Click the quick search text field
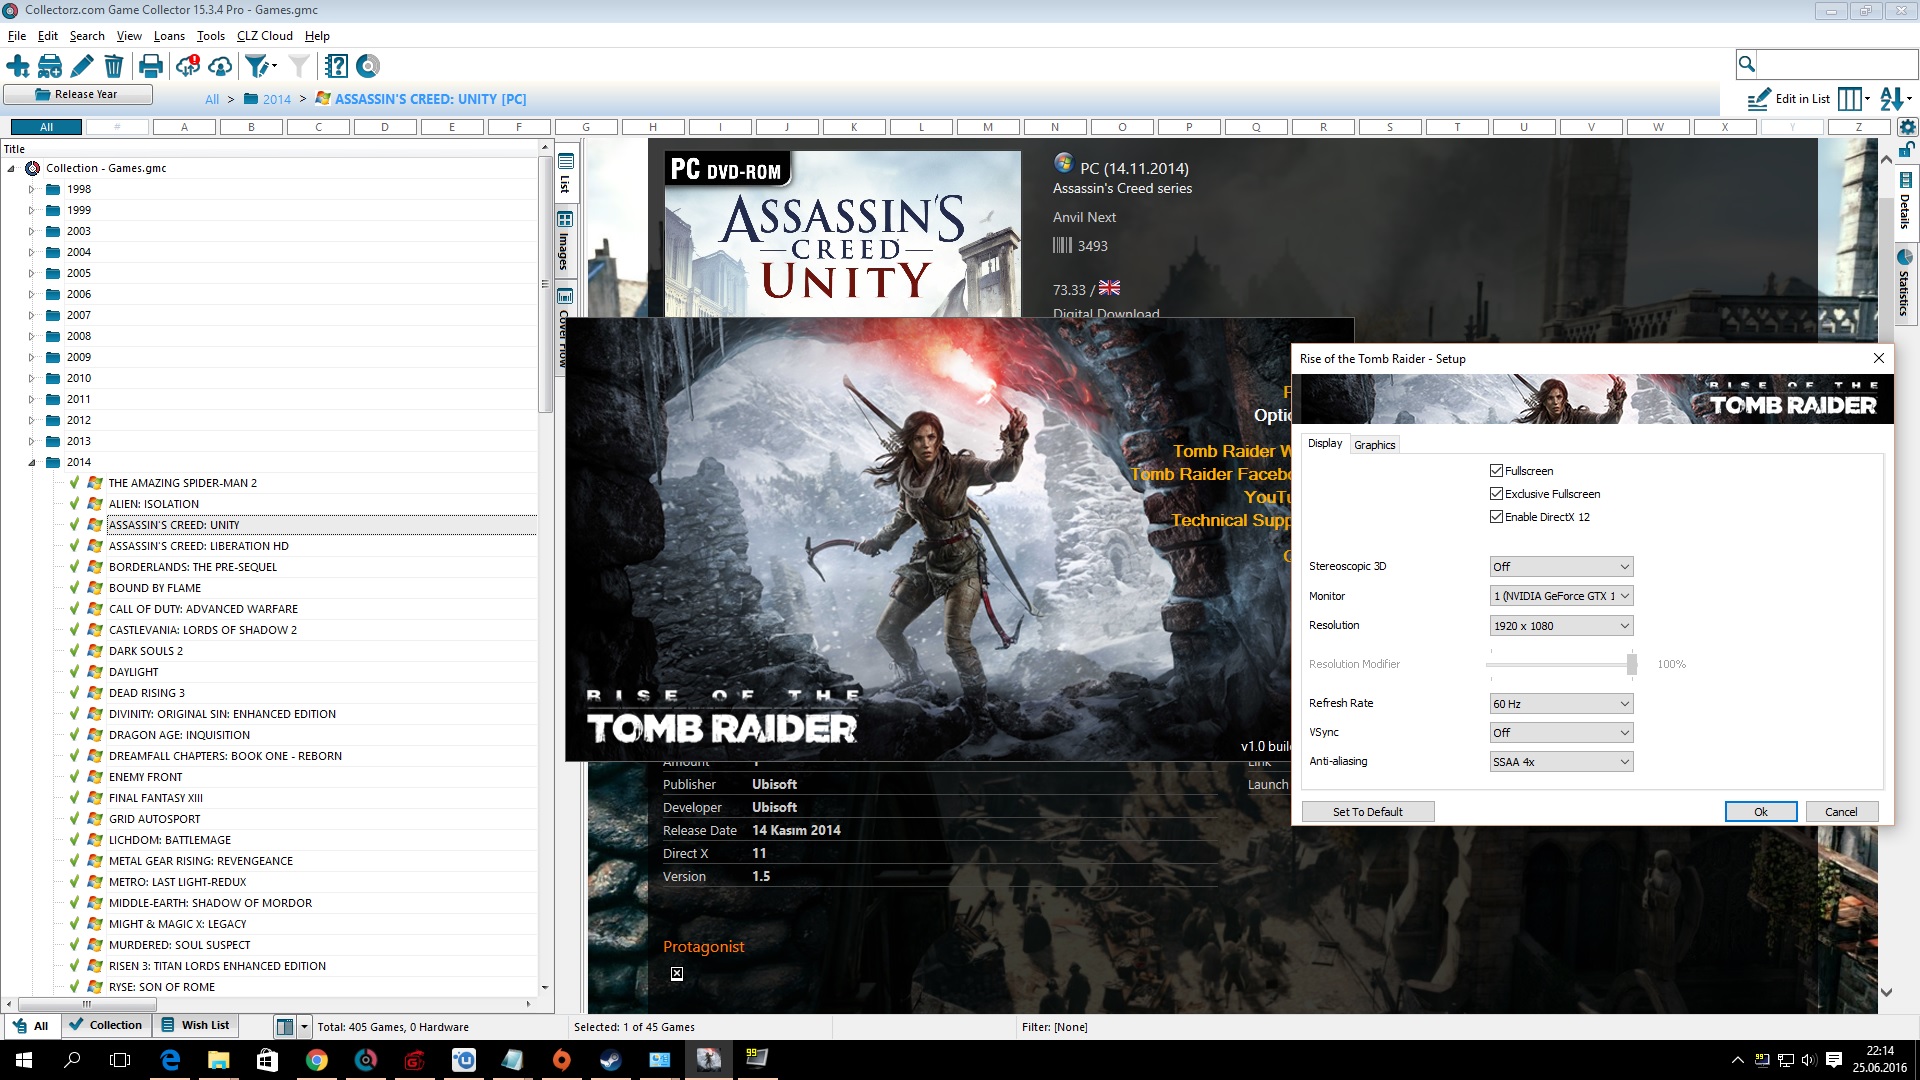The width and height of the screenshot is (1920, 1080). coord(1836,64)
